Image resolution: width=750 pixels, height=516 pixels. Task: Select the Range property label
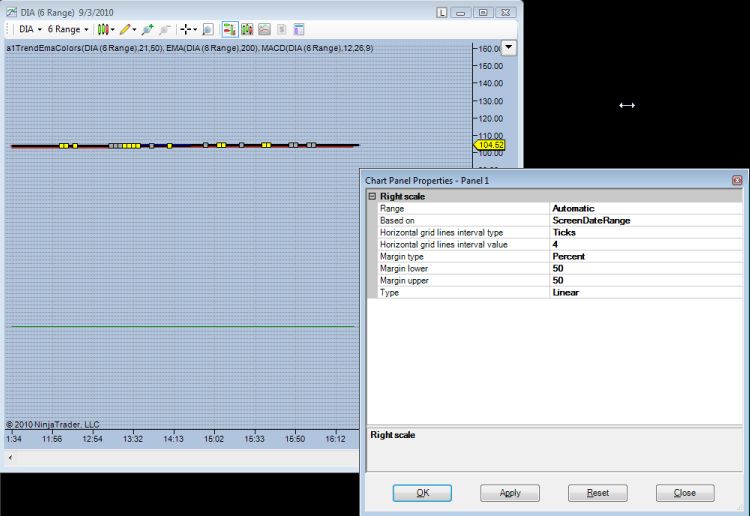pos(392,209)
